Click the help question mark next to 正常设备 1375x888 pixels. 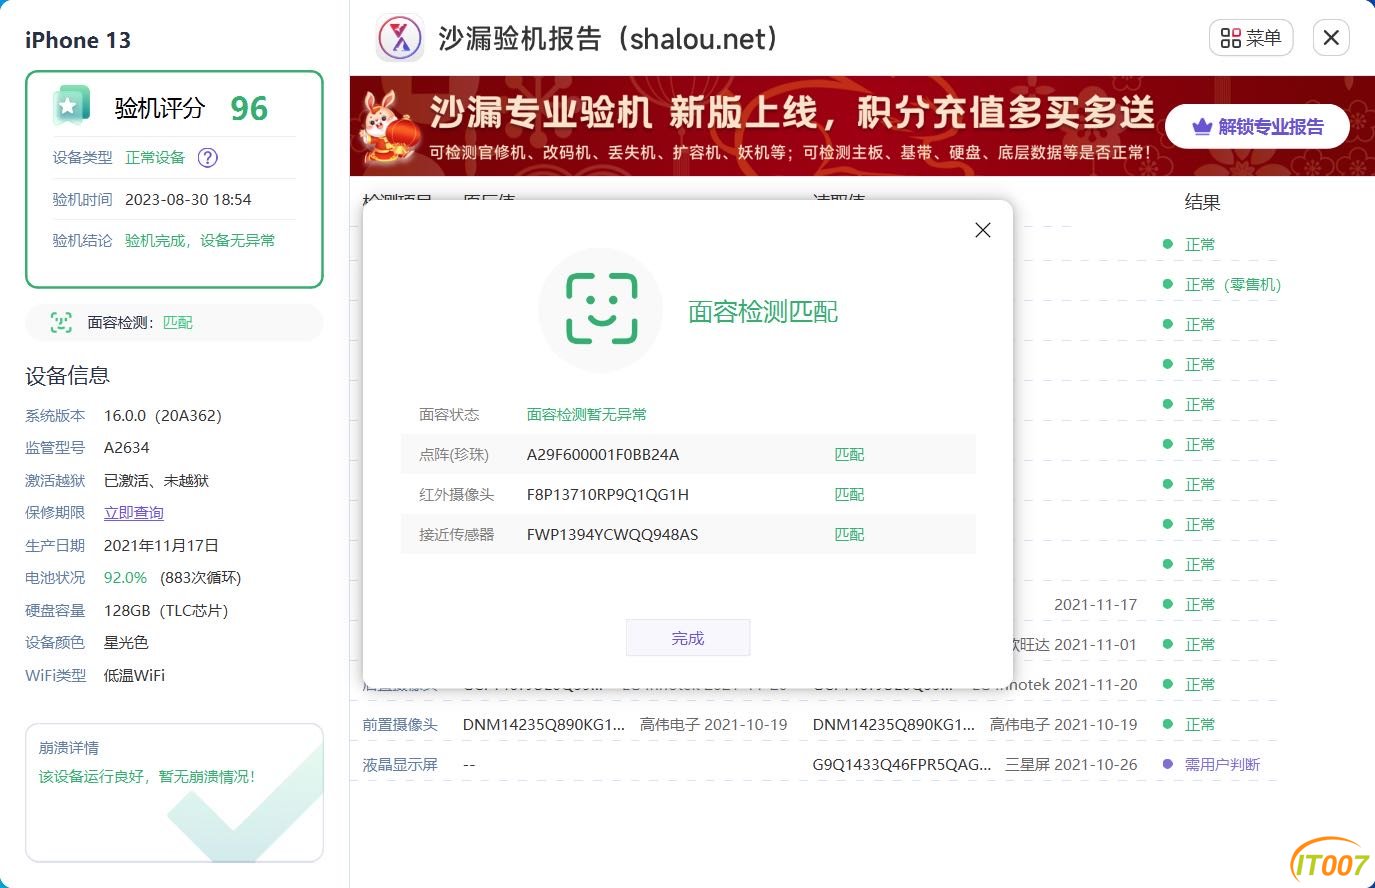point(208,158)
